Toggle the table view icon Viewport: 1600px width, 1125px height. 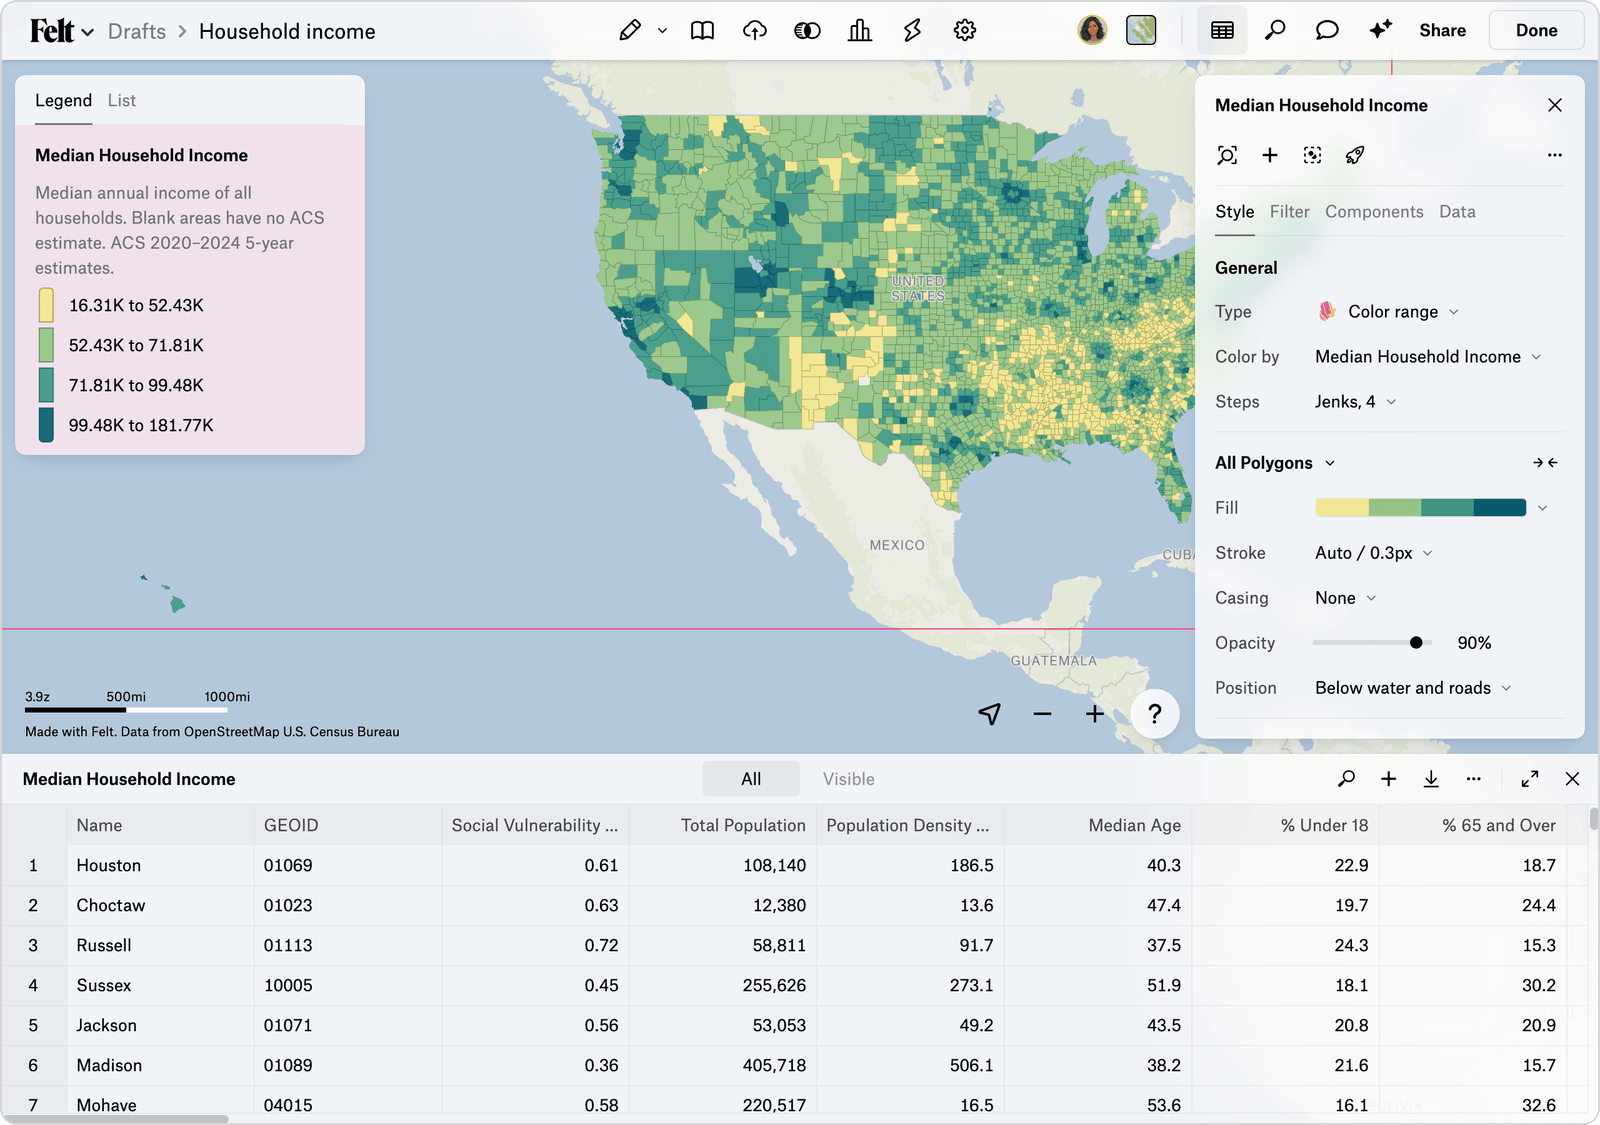pyautogui.click(x=1222, y=31)
